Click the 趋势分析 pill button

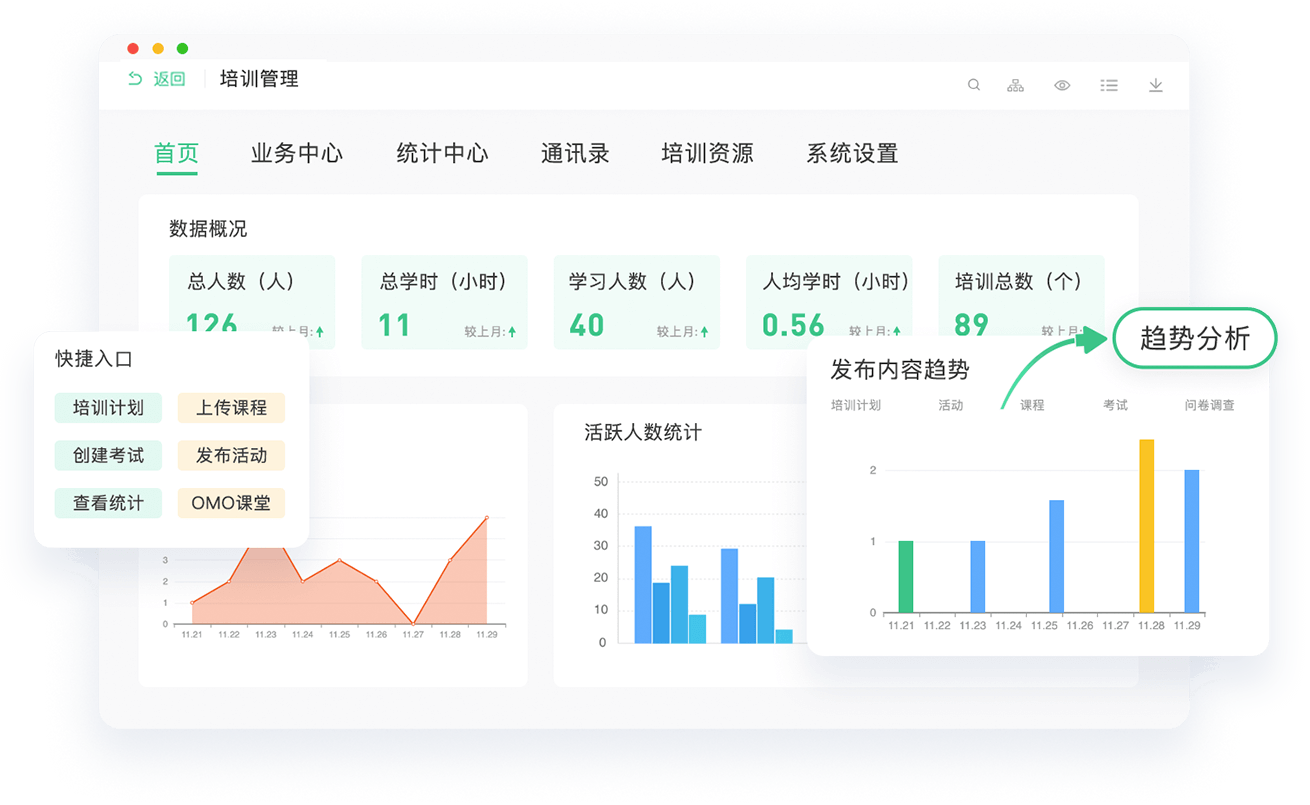pos(1195,339)
